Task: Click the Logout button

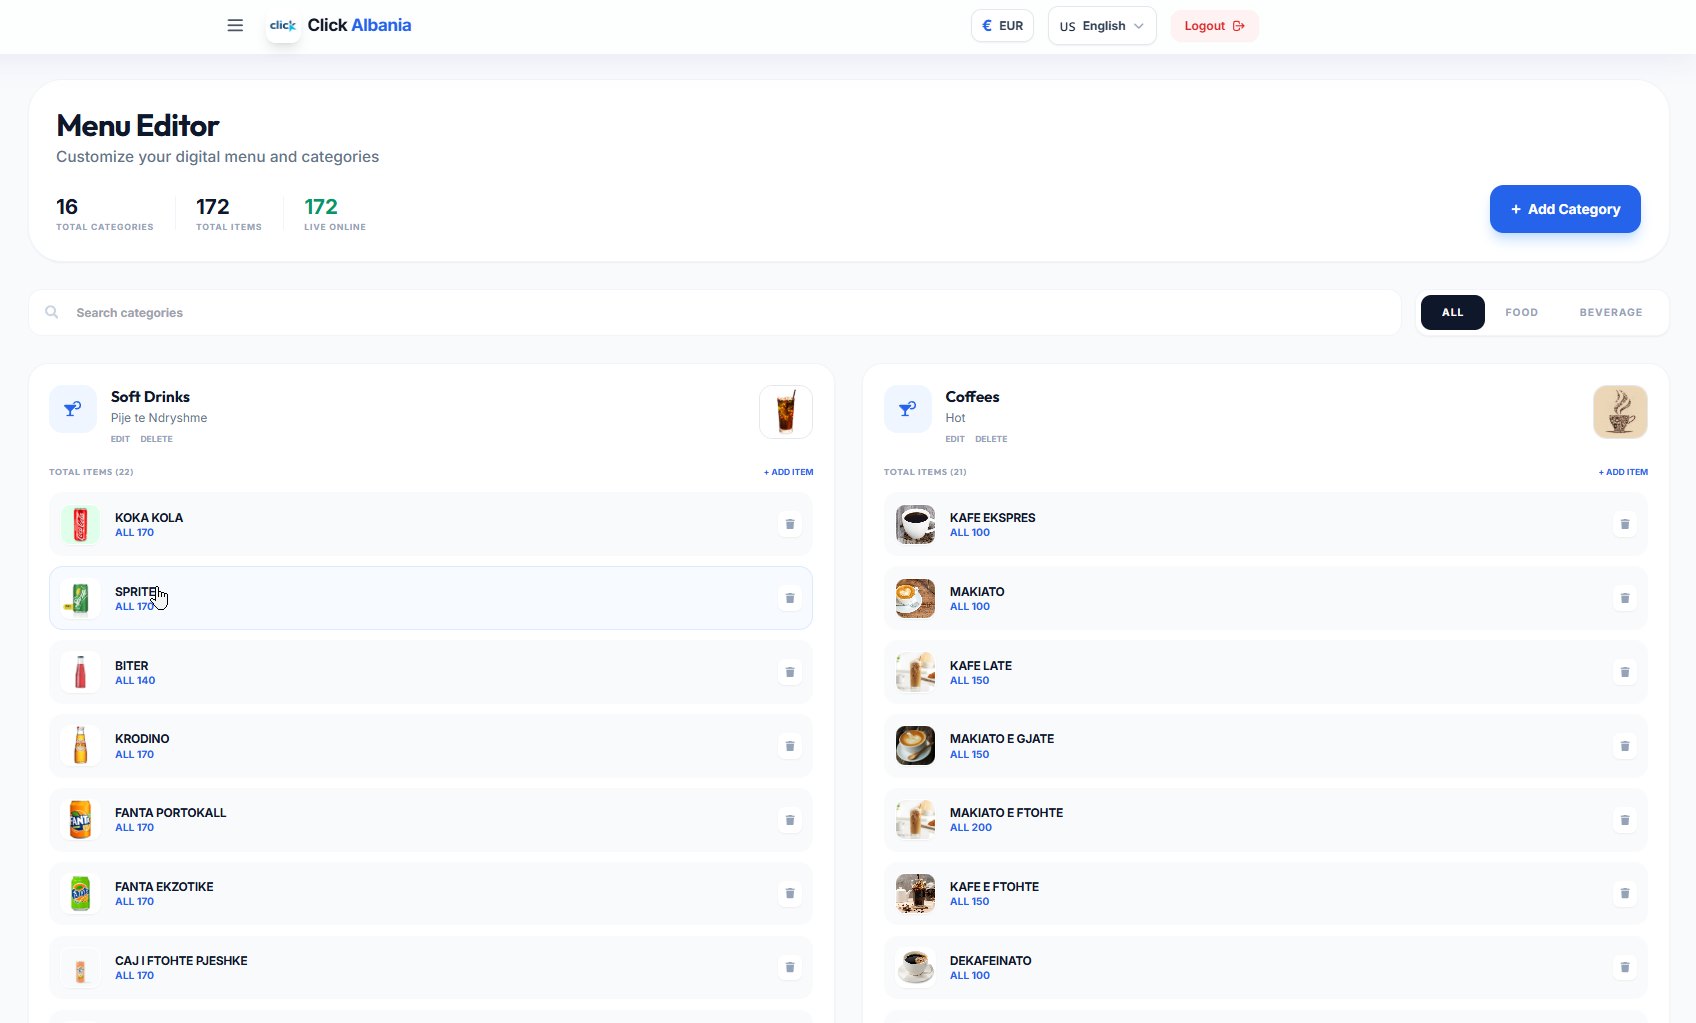Action: [1215, 26]
